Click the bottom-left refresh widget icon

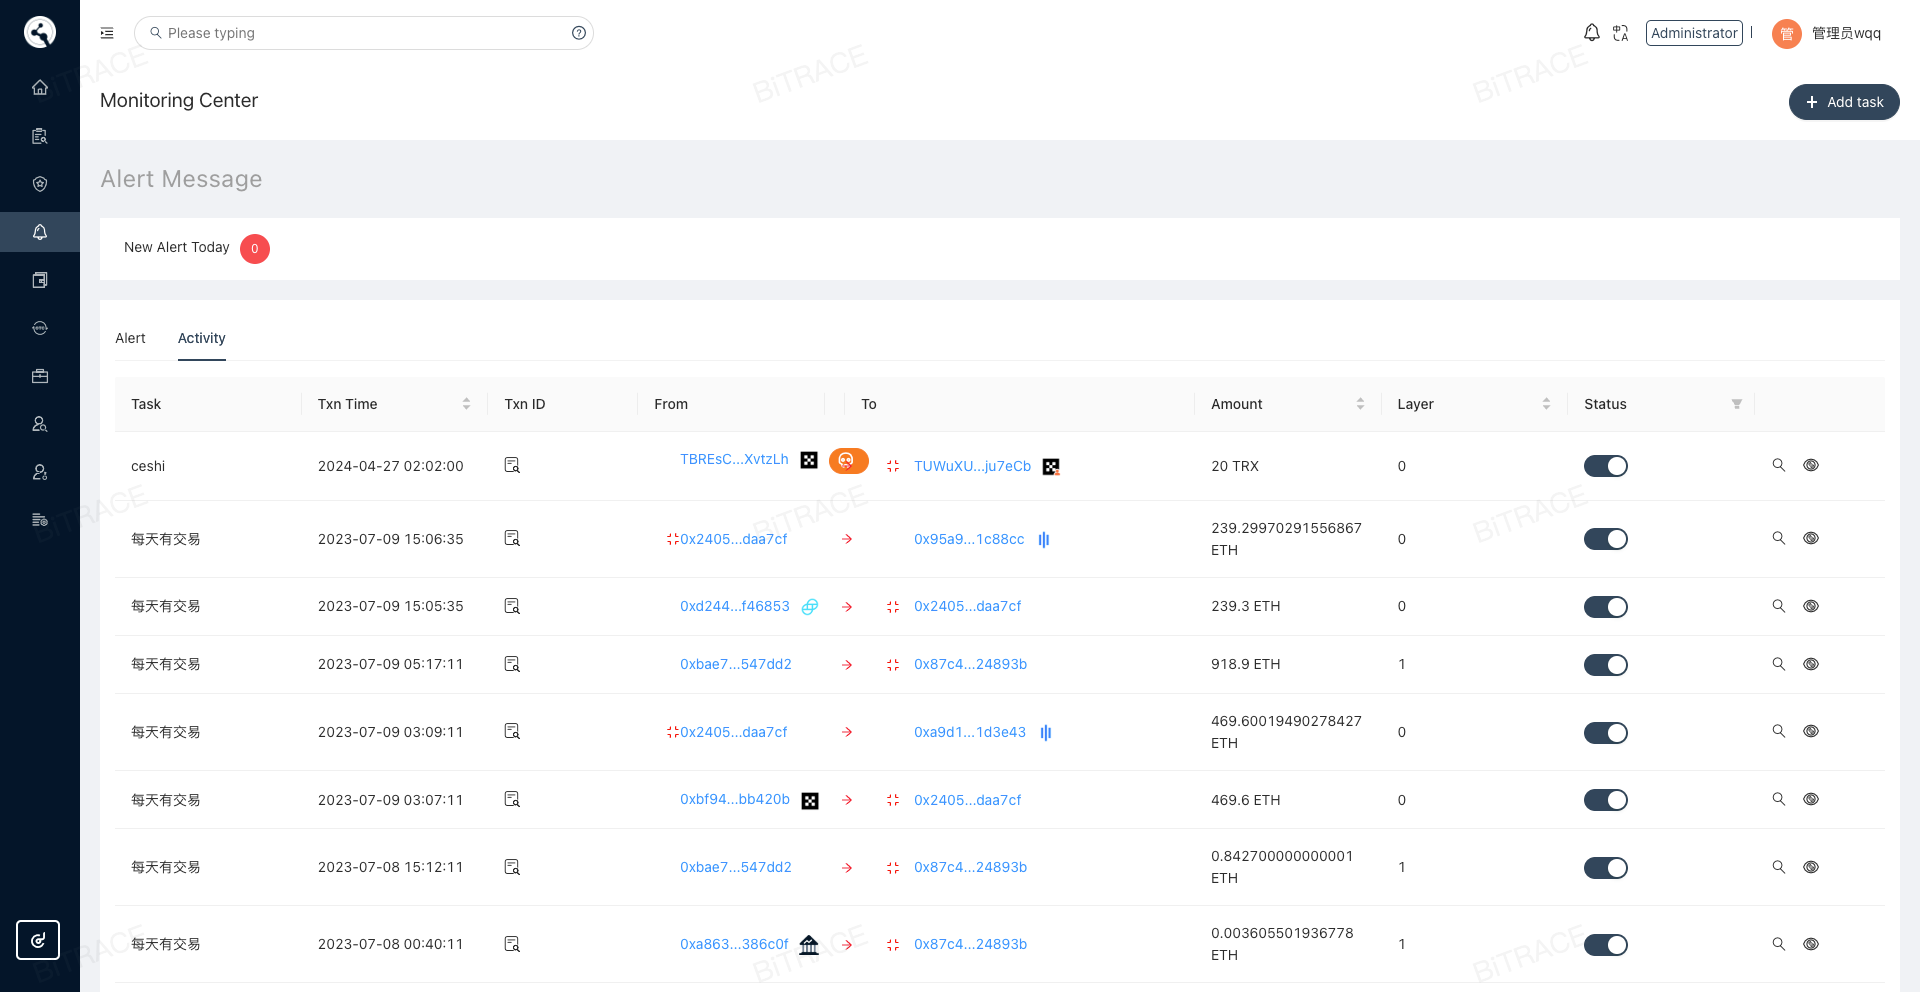[38, 940]
